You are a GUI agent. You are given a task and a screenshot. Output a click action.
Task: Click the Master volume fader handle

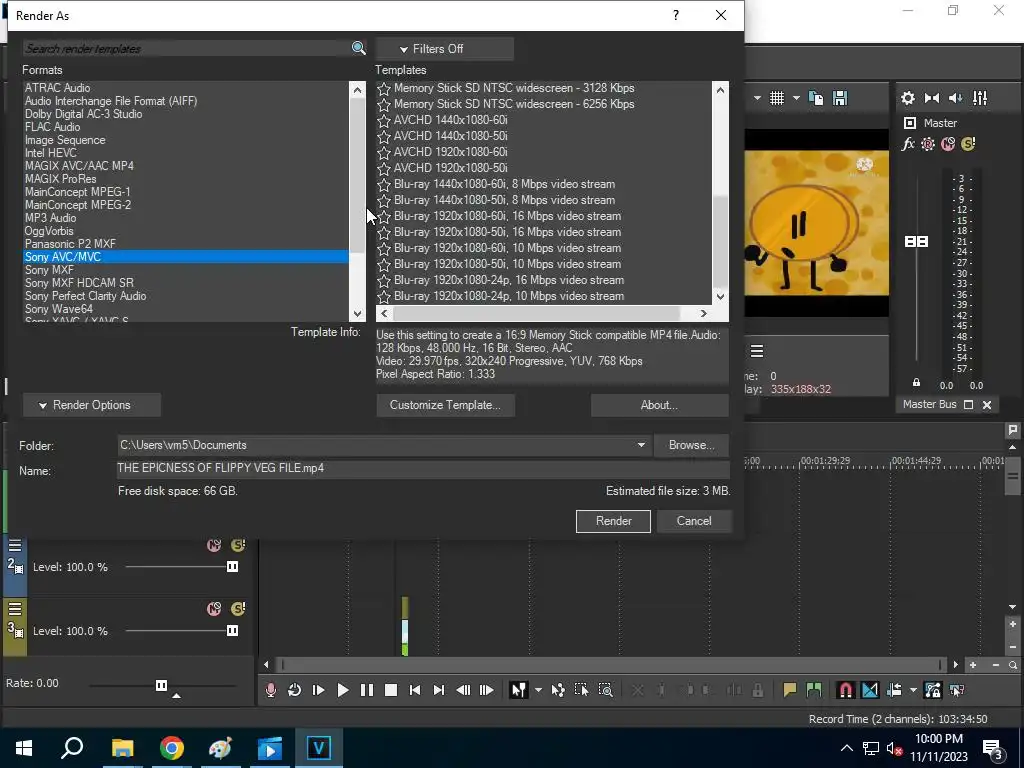tap(916, 242)
